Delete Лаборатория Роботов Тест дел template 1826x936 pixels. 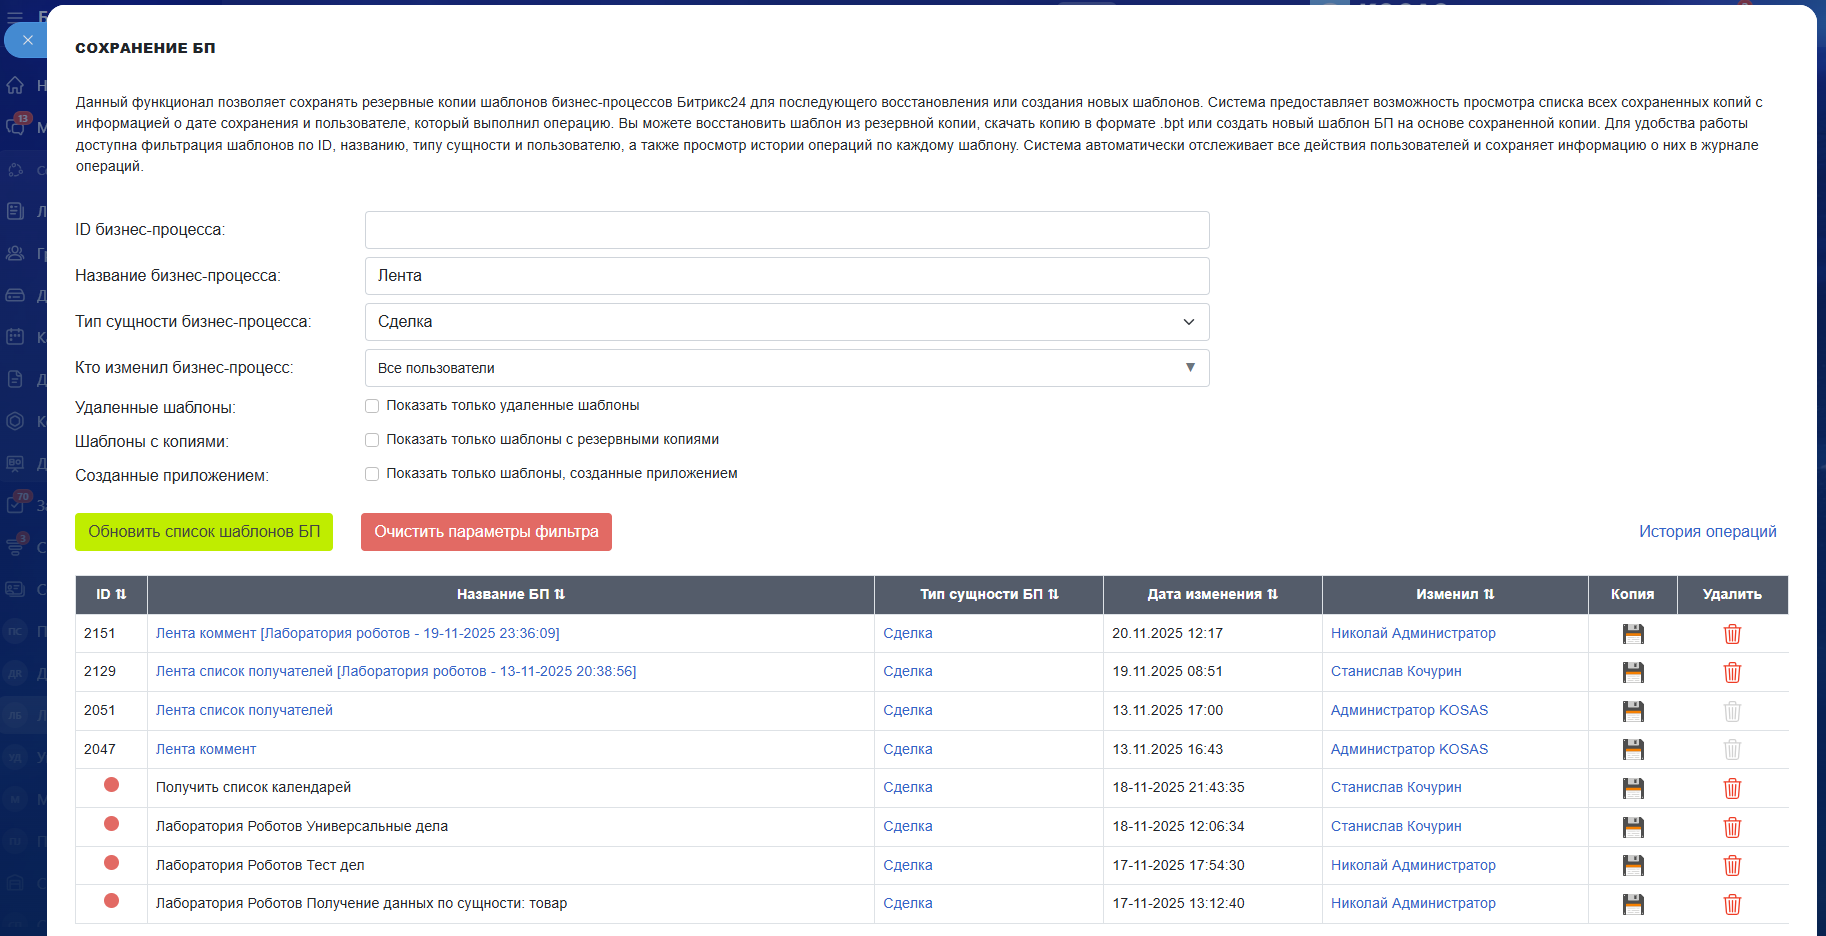1732,866
